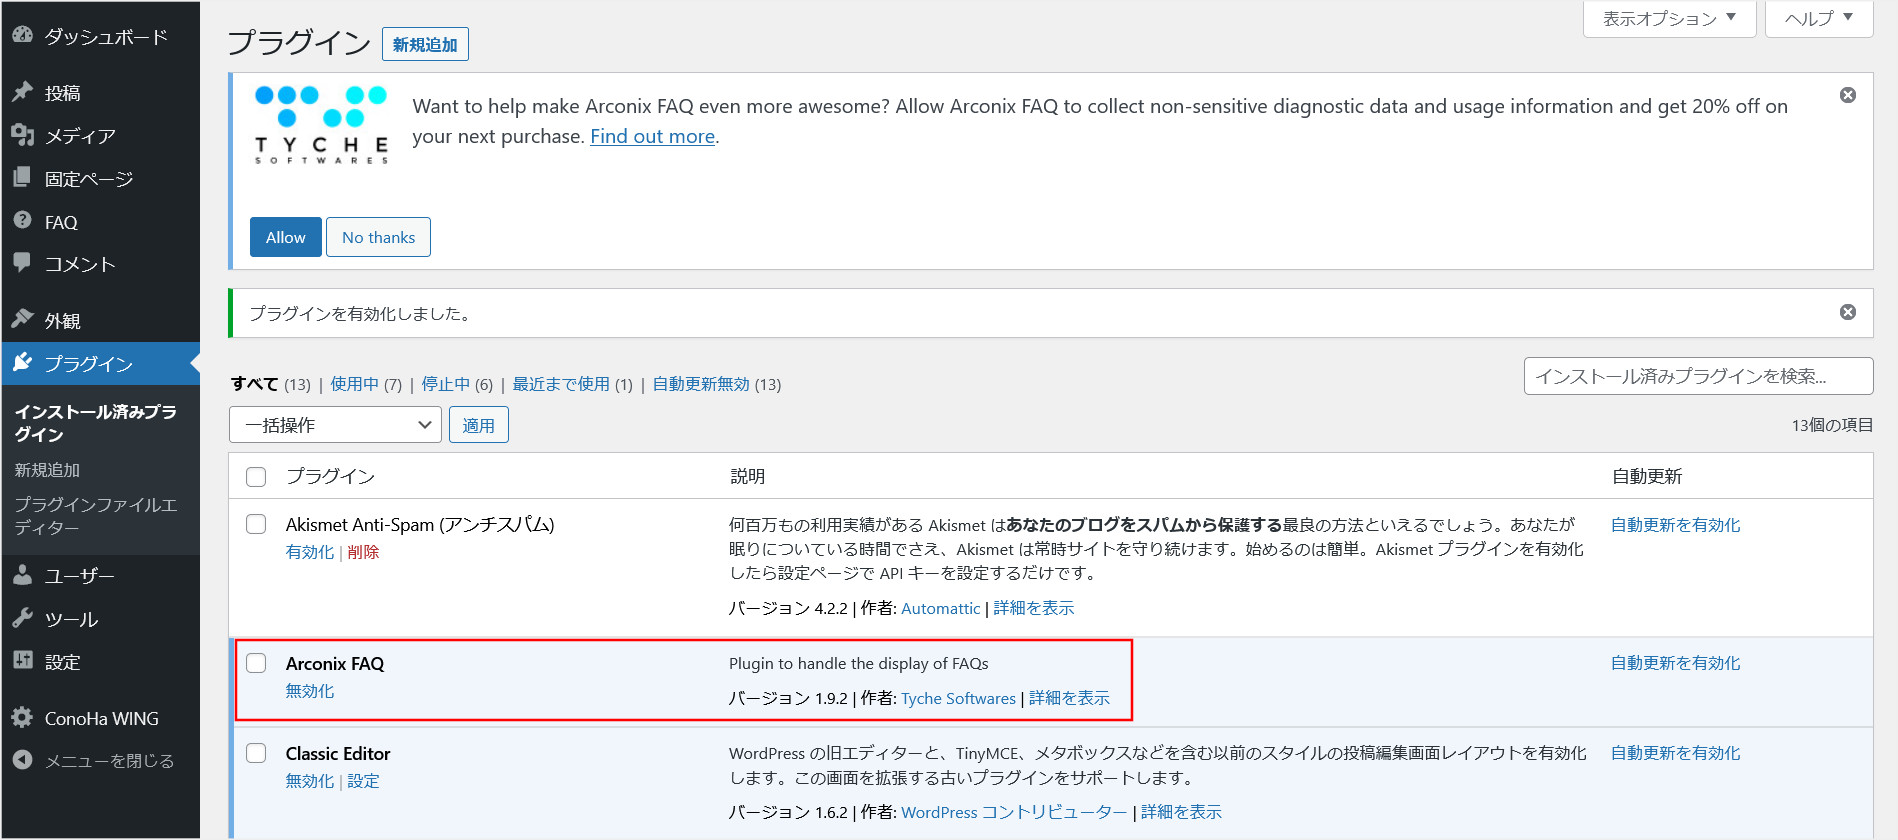Image resolution: width=1898 pixels, height=840 pixels.
Task: Toggle the select-all plugins checkbox
Action: coord(256,477)
